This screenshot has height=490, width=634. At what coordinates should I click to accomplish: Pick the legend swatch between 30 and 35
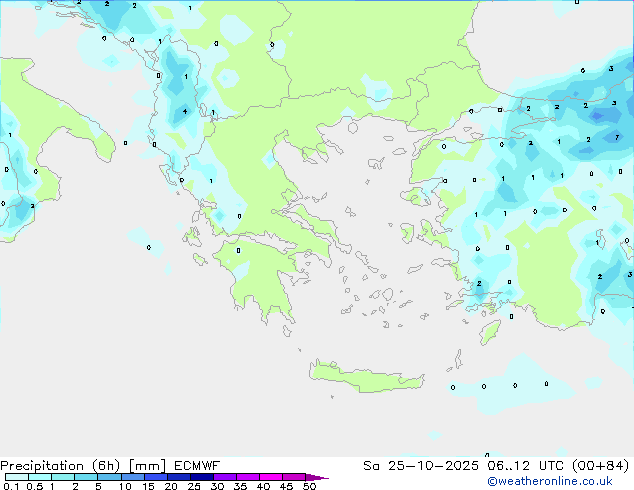[224, 477]
